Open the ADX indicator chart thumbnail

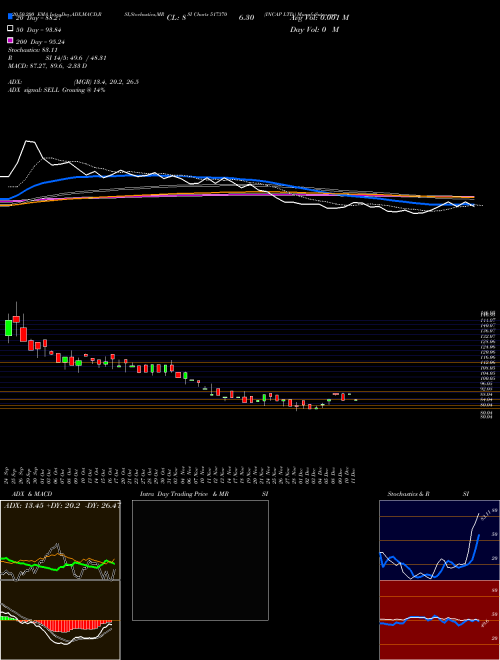click(60, 540)
